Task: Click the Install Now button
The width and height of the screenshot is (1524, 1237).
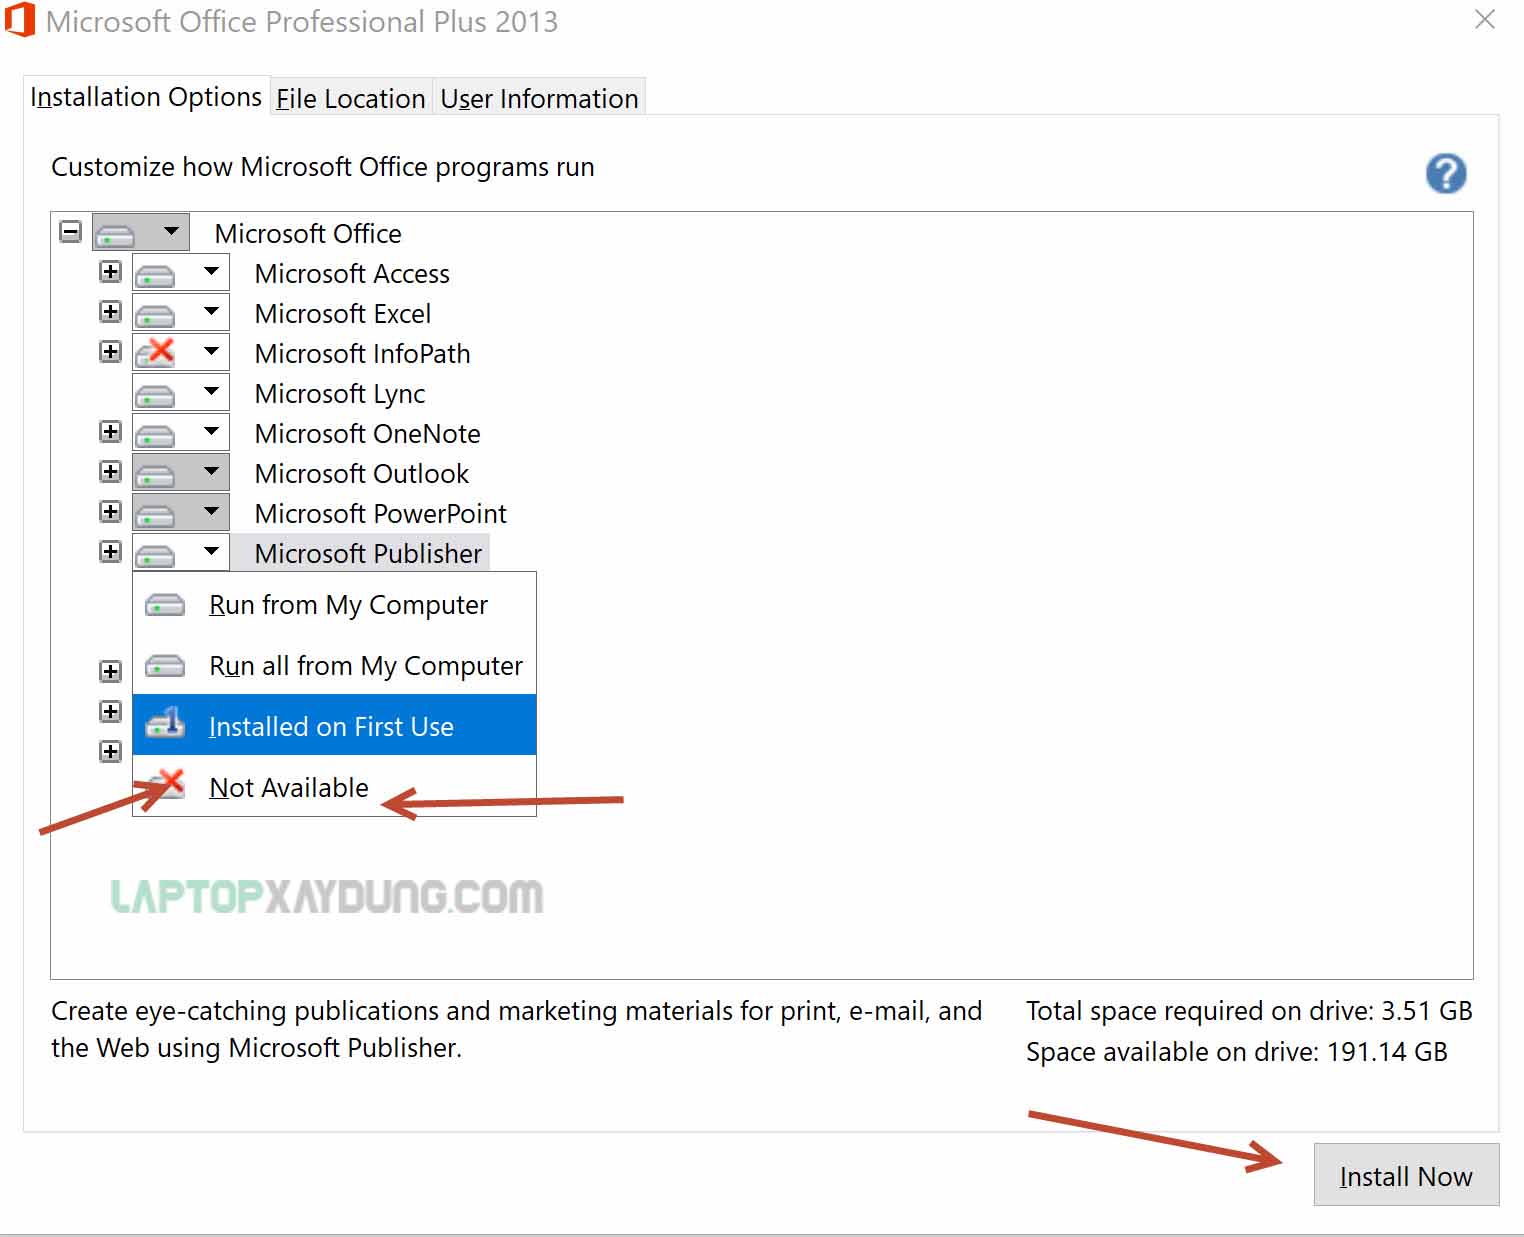Action: [1406, 1175]
